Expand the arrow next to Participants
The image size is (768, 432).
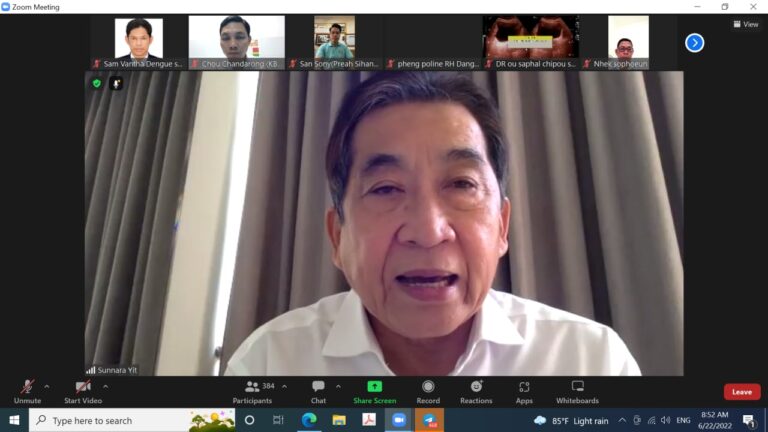pos(284,386)
